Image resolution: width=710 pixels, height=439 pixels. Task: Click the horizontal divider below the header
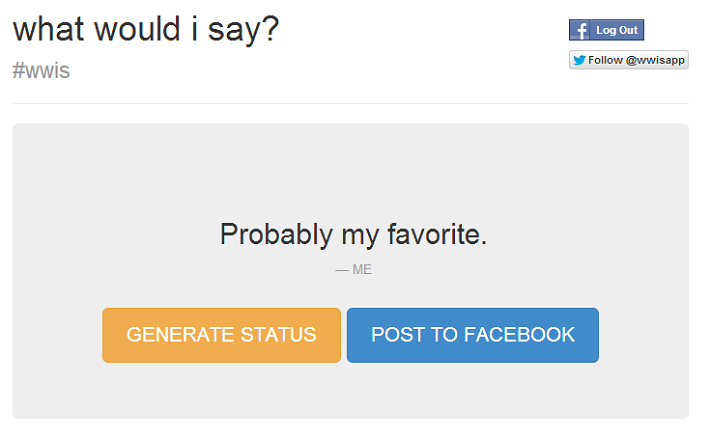coord(350,104)
